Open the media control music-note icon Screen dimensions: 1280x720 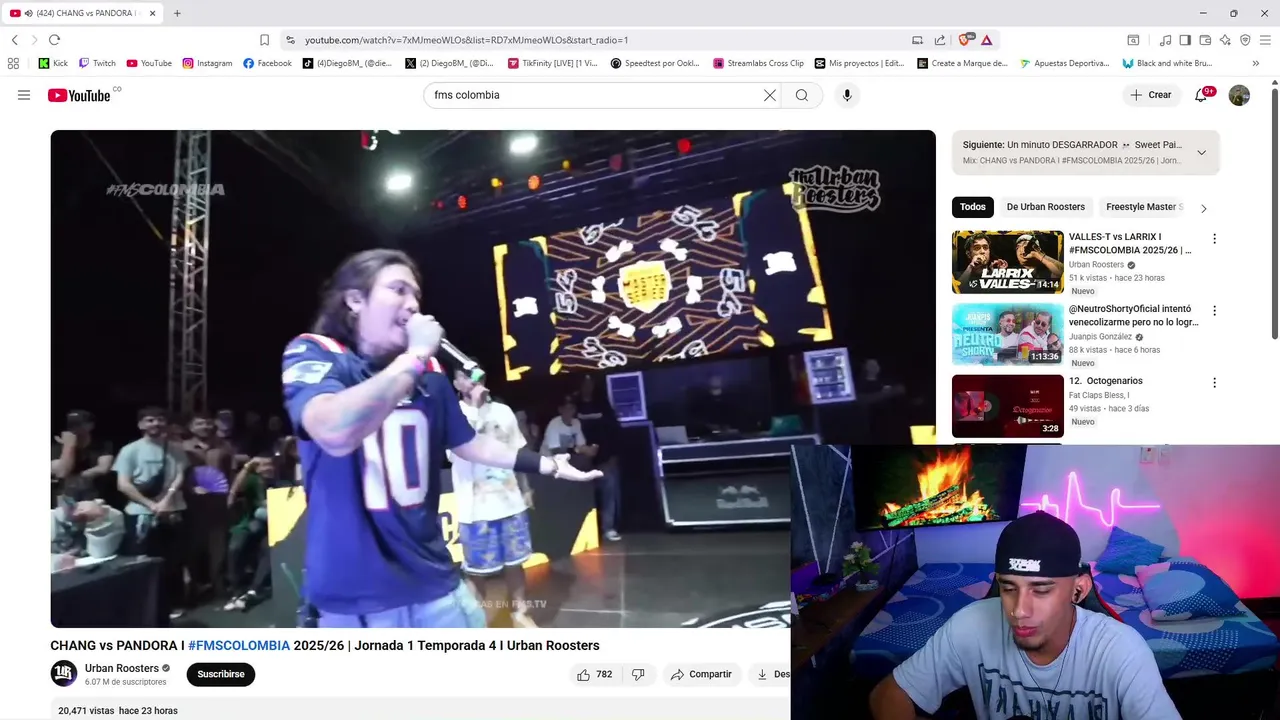[1165, 40]
